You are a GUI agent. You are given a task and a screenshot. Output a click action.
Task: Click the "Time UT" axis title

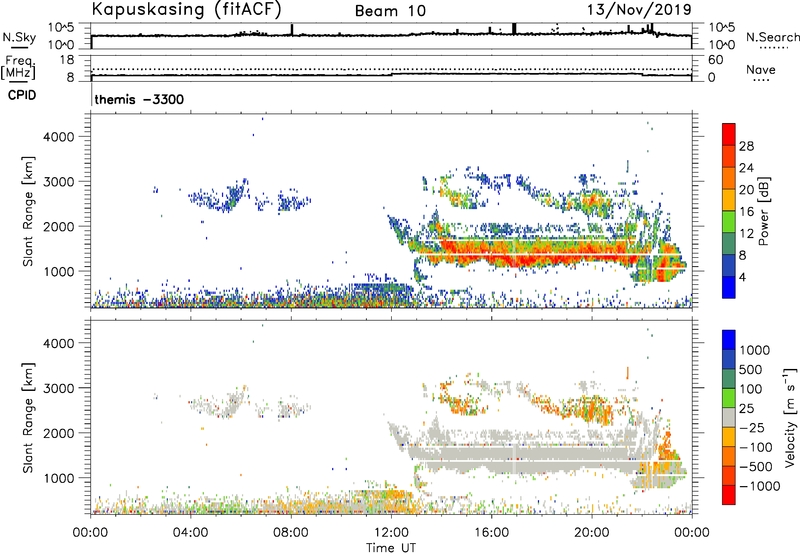(391, 548)
